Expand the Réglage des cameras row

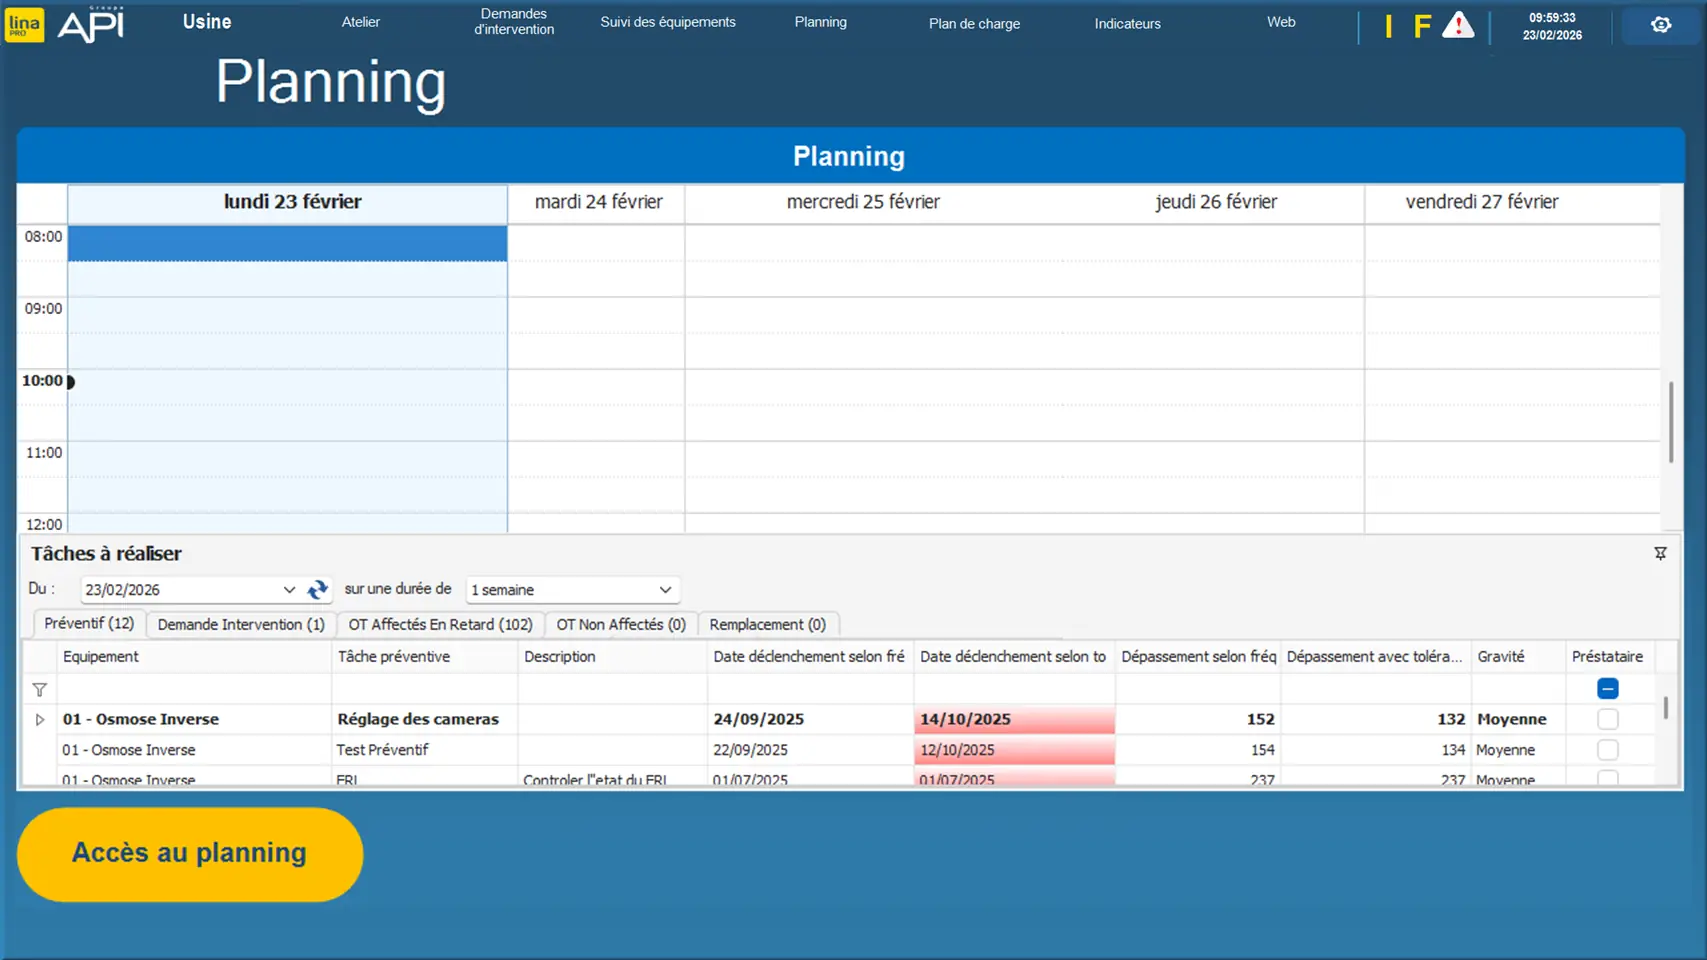pyautogui.click(x=40, y=720)
